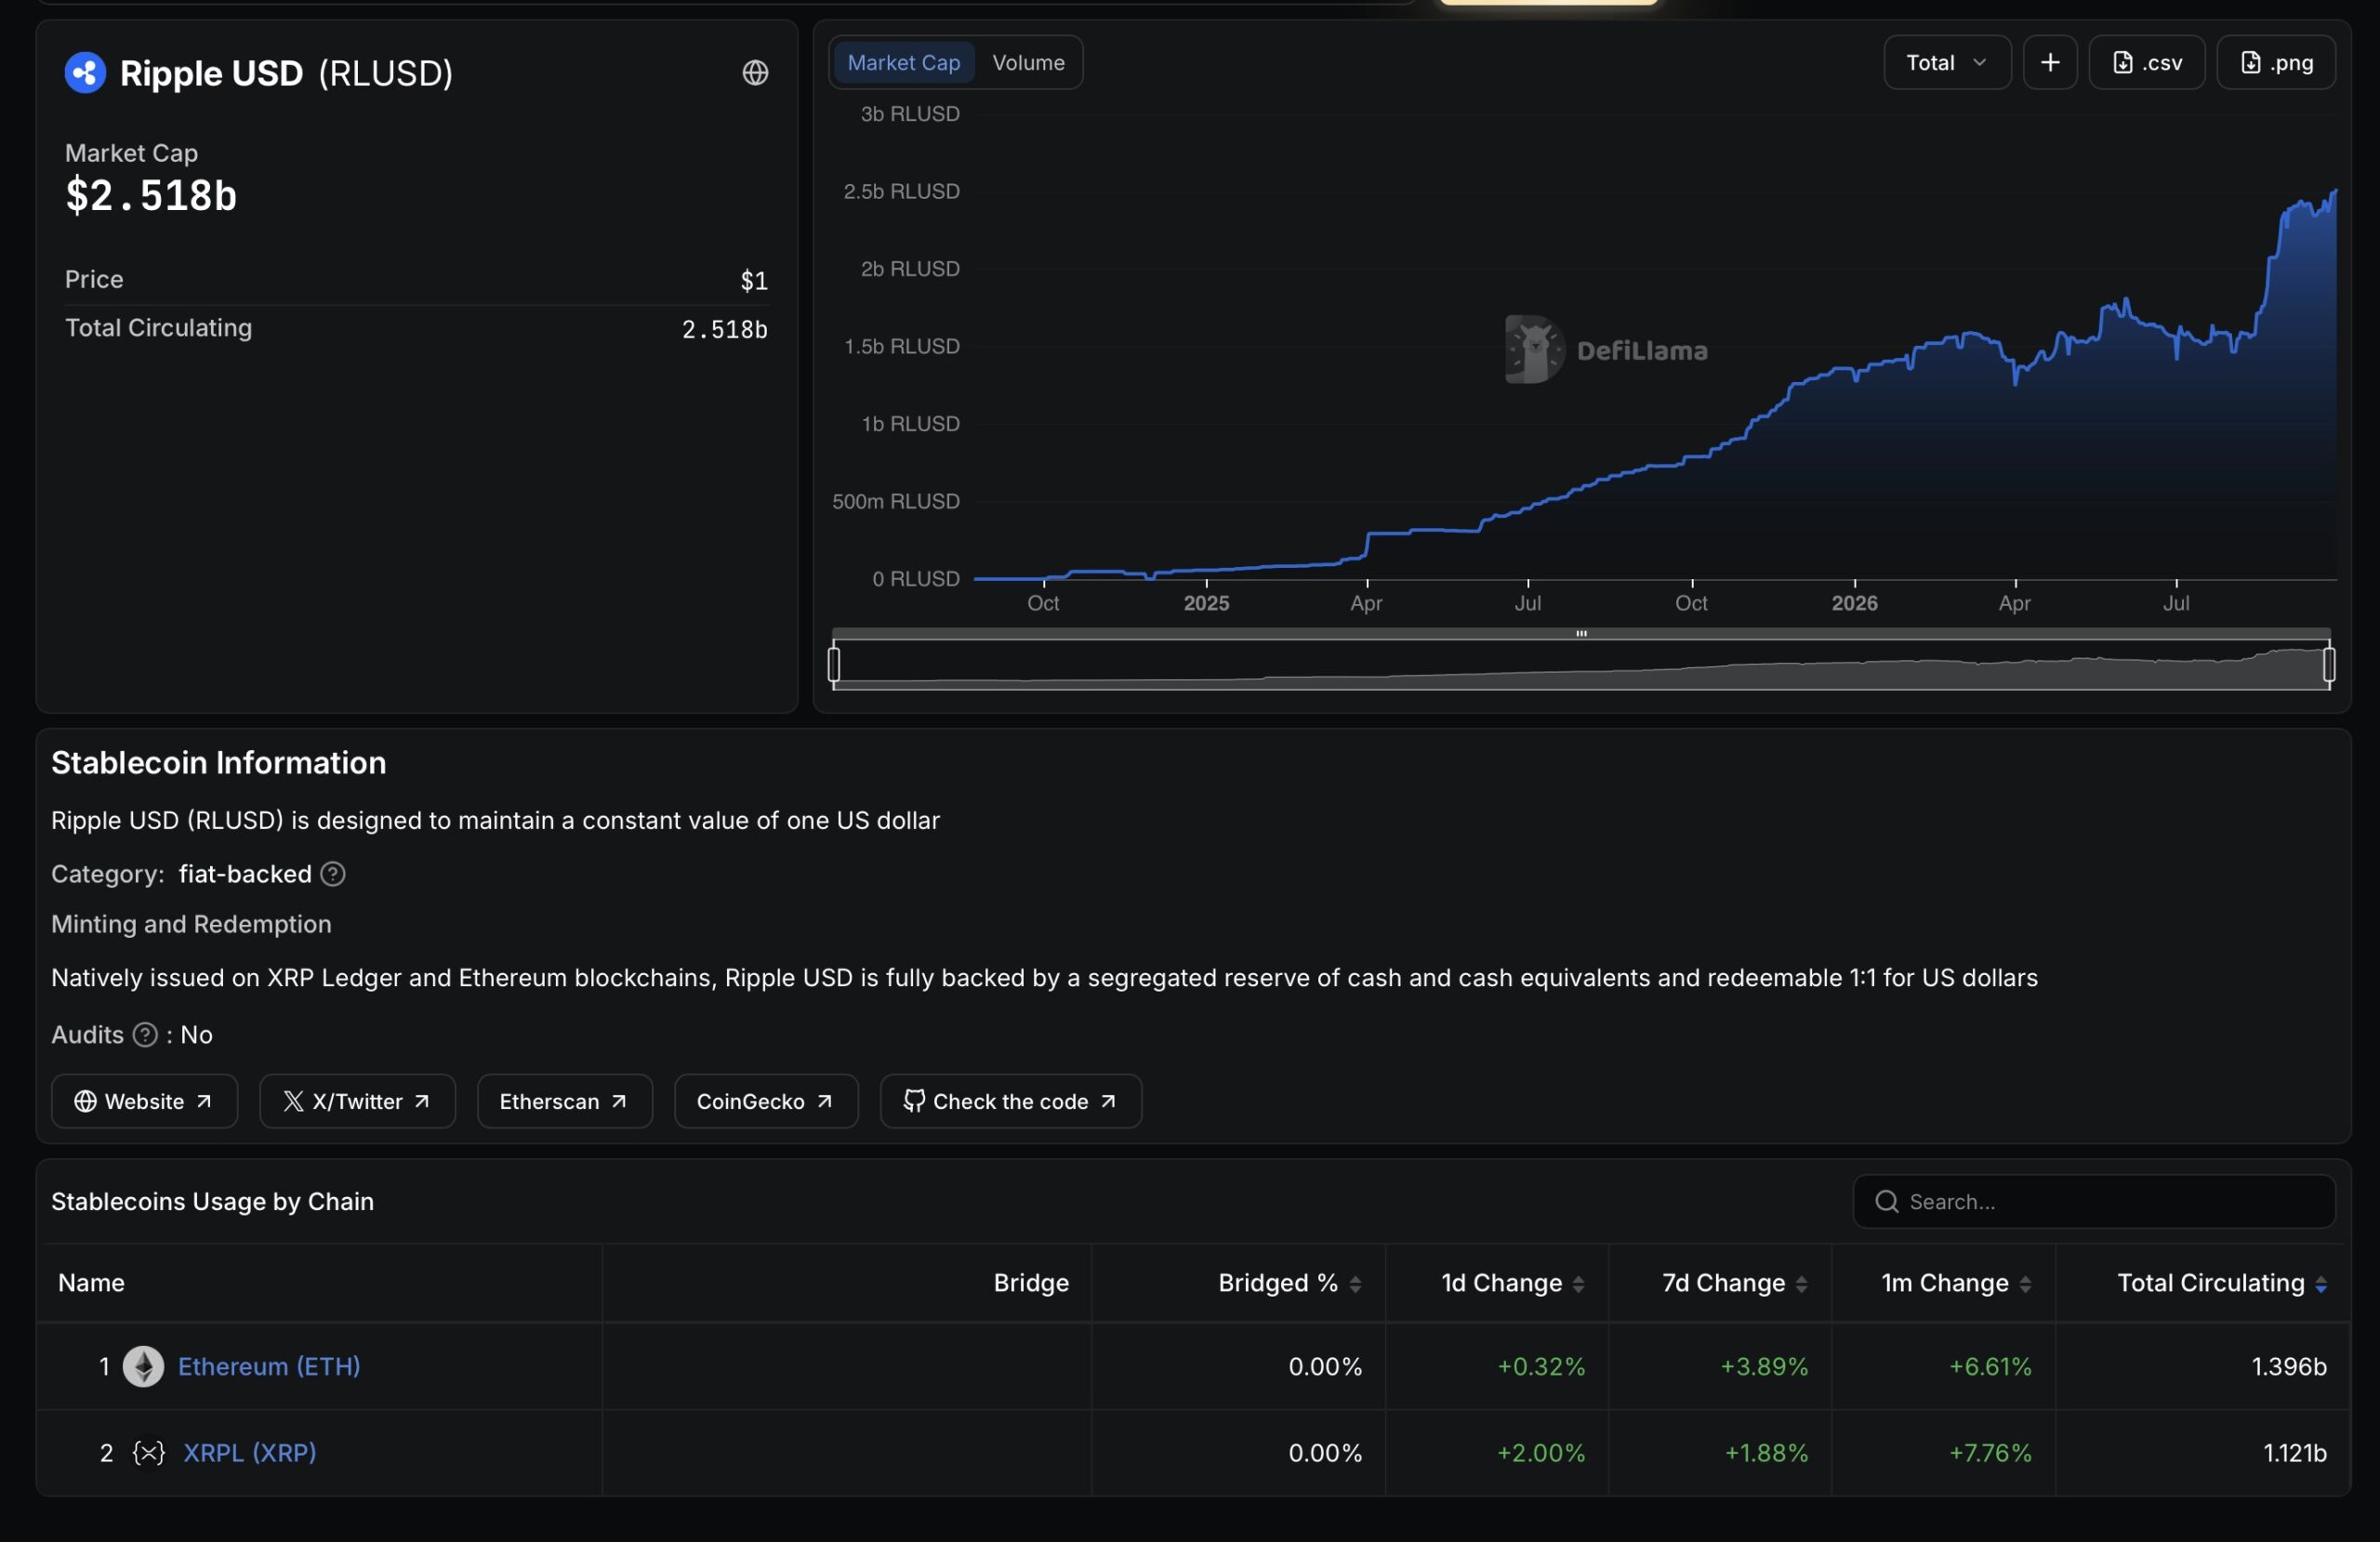Click the Bridge column header
The width and height of the screenshot is (2380, 1542).
pos(1031,1283)
